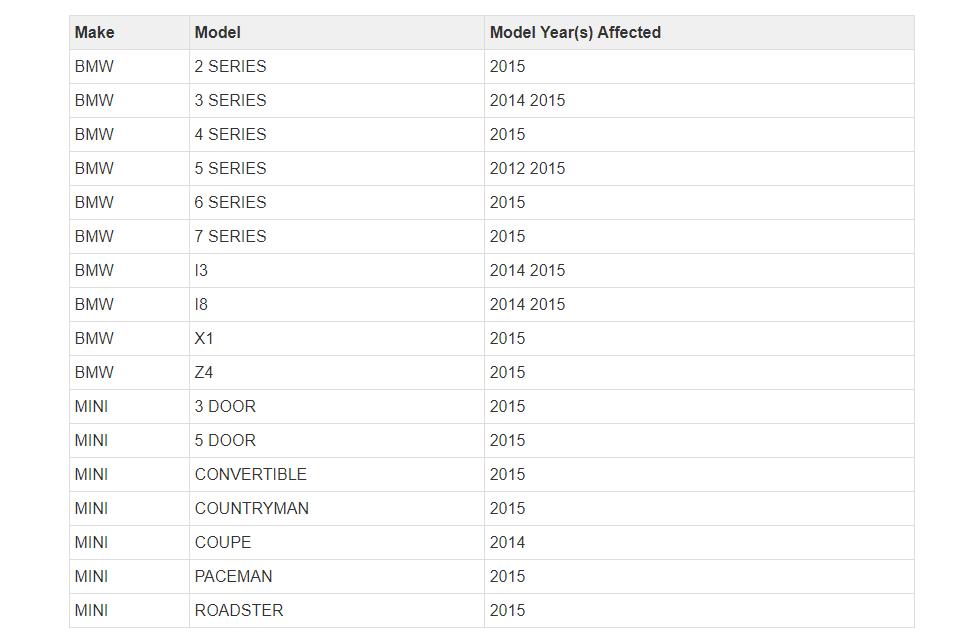
Task: Click the COUNTRYMAN model cell
Action: coord(252,508)
